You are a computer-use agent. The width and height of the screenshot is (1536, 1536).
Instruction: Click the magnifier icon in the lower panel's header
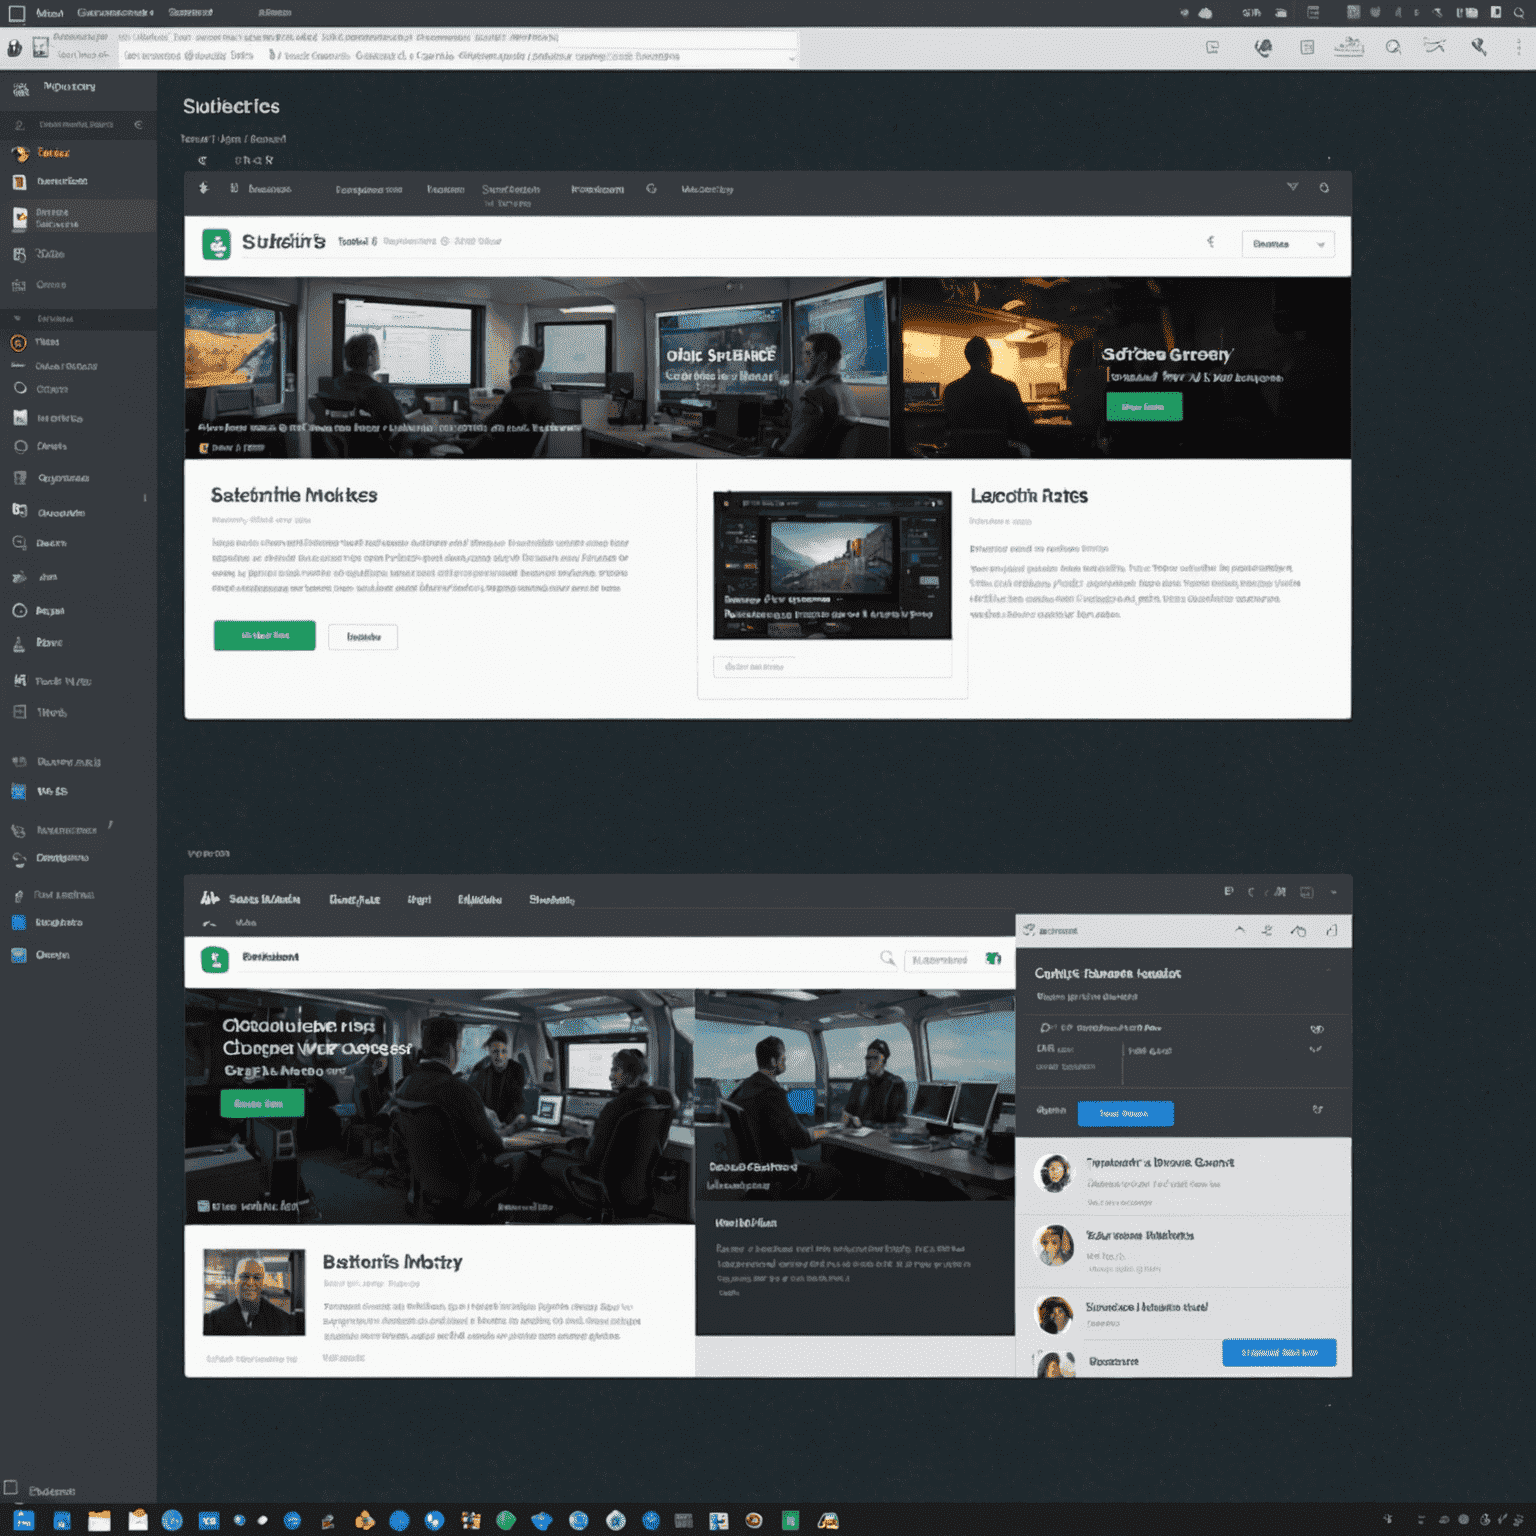[x=887, y=958]
